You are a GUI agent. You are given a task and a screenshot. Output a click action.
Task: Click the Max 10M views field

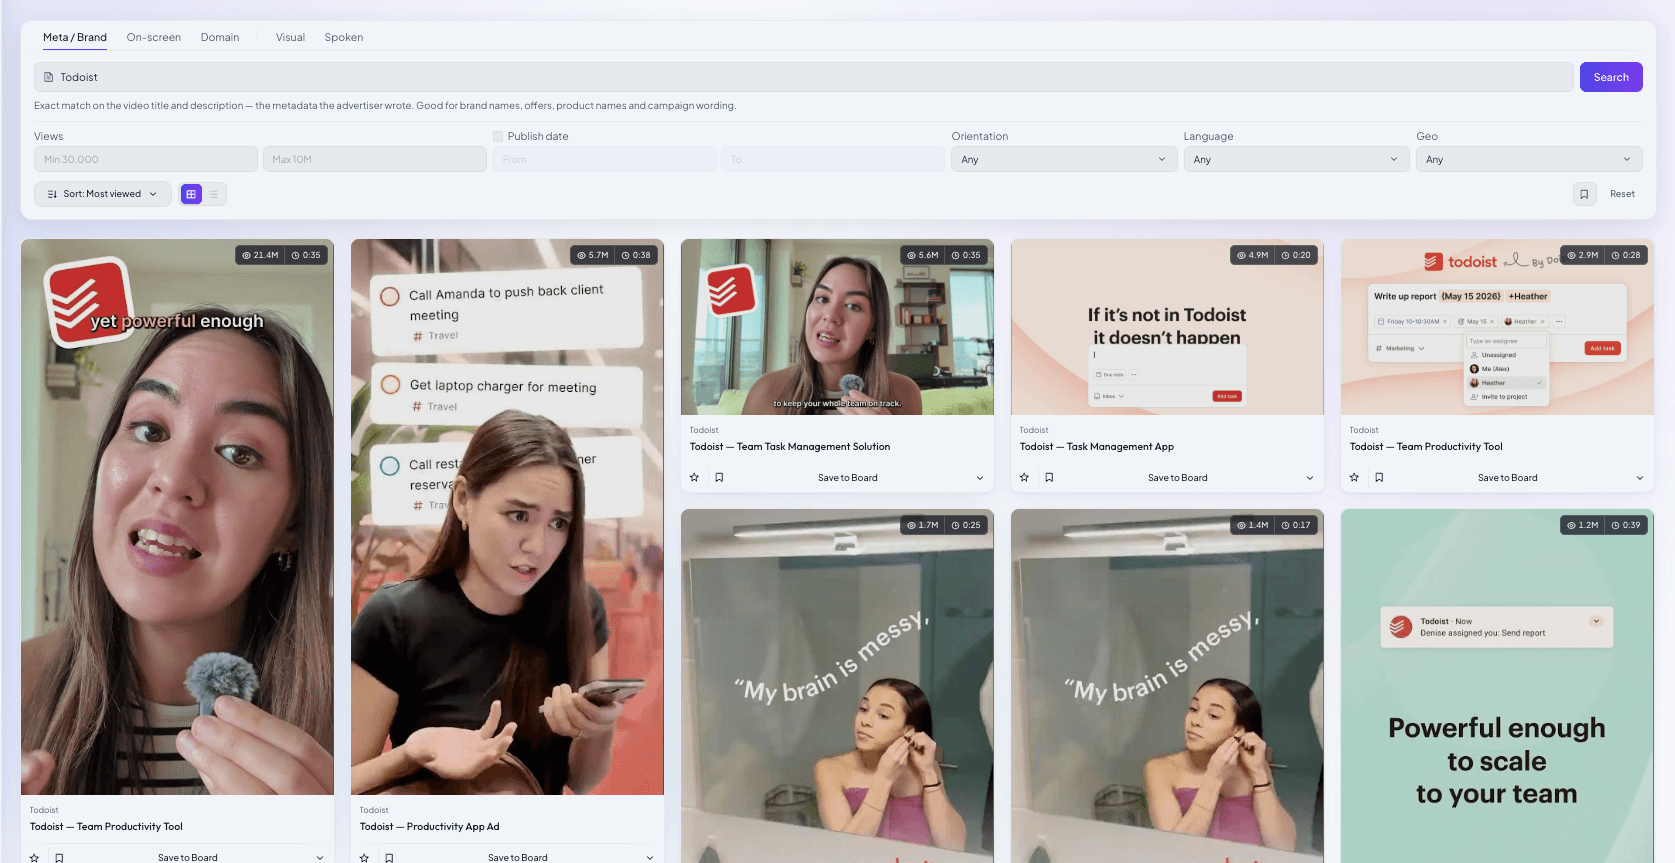[x=375, y=159]
